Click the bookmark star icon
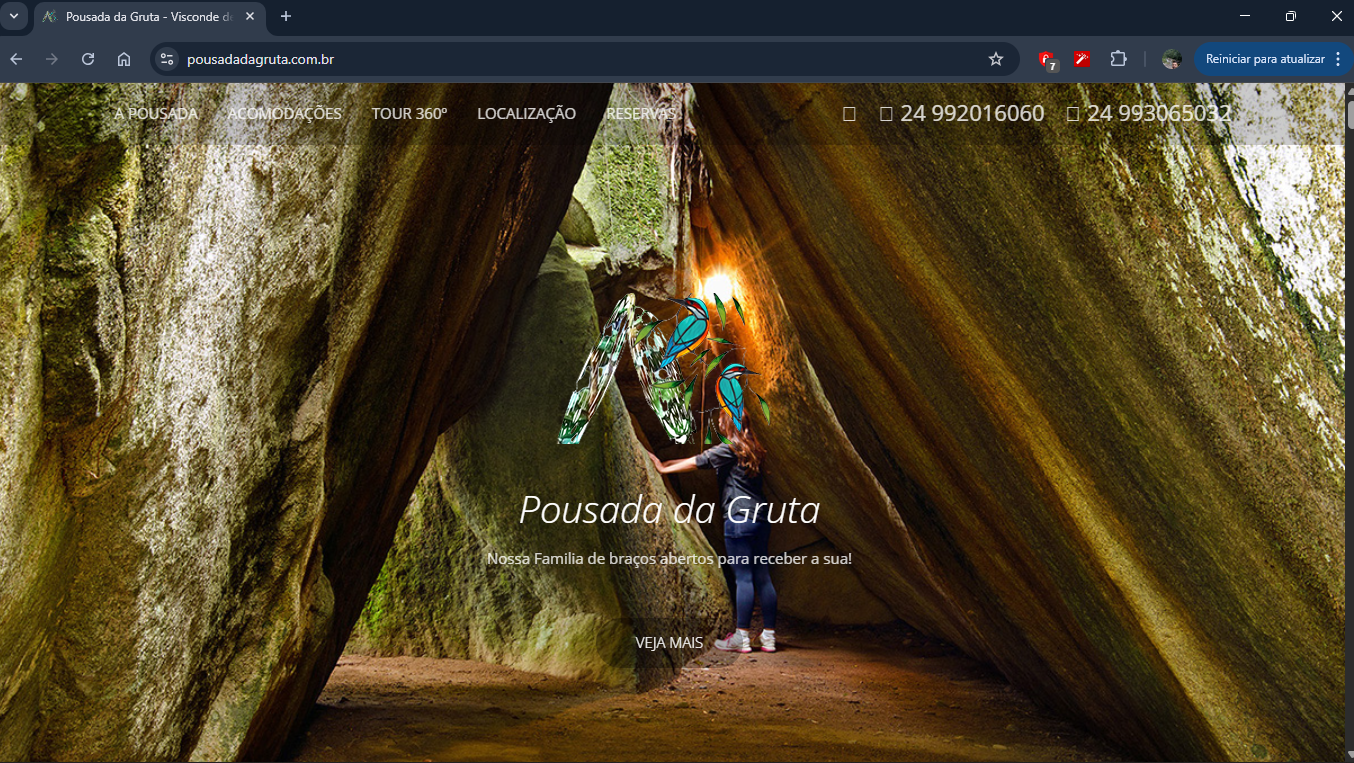 click(995, 59)
